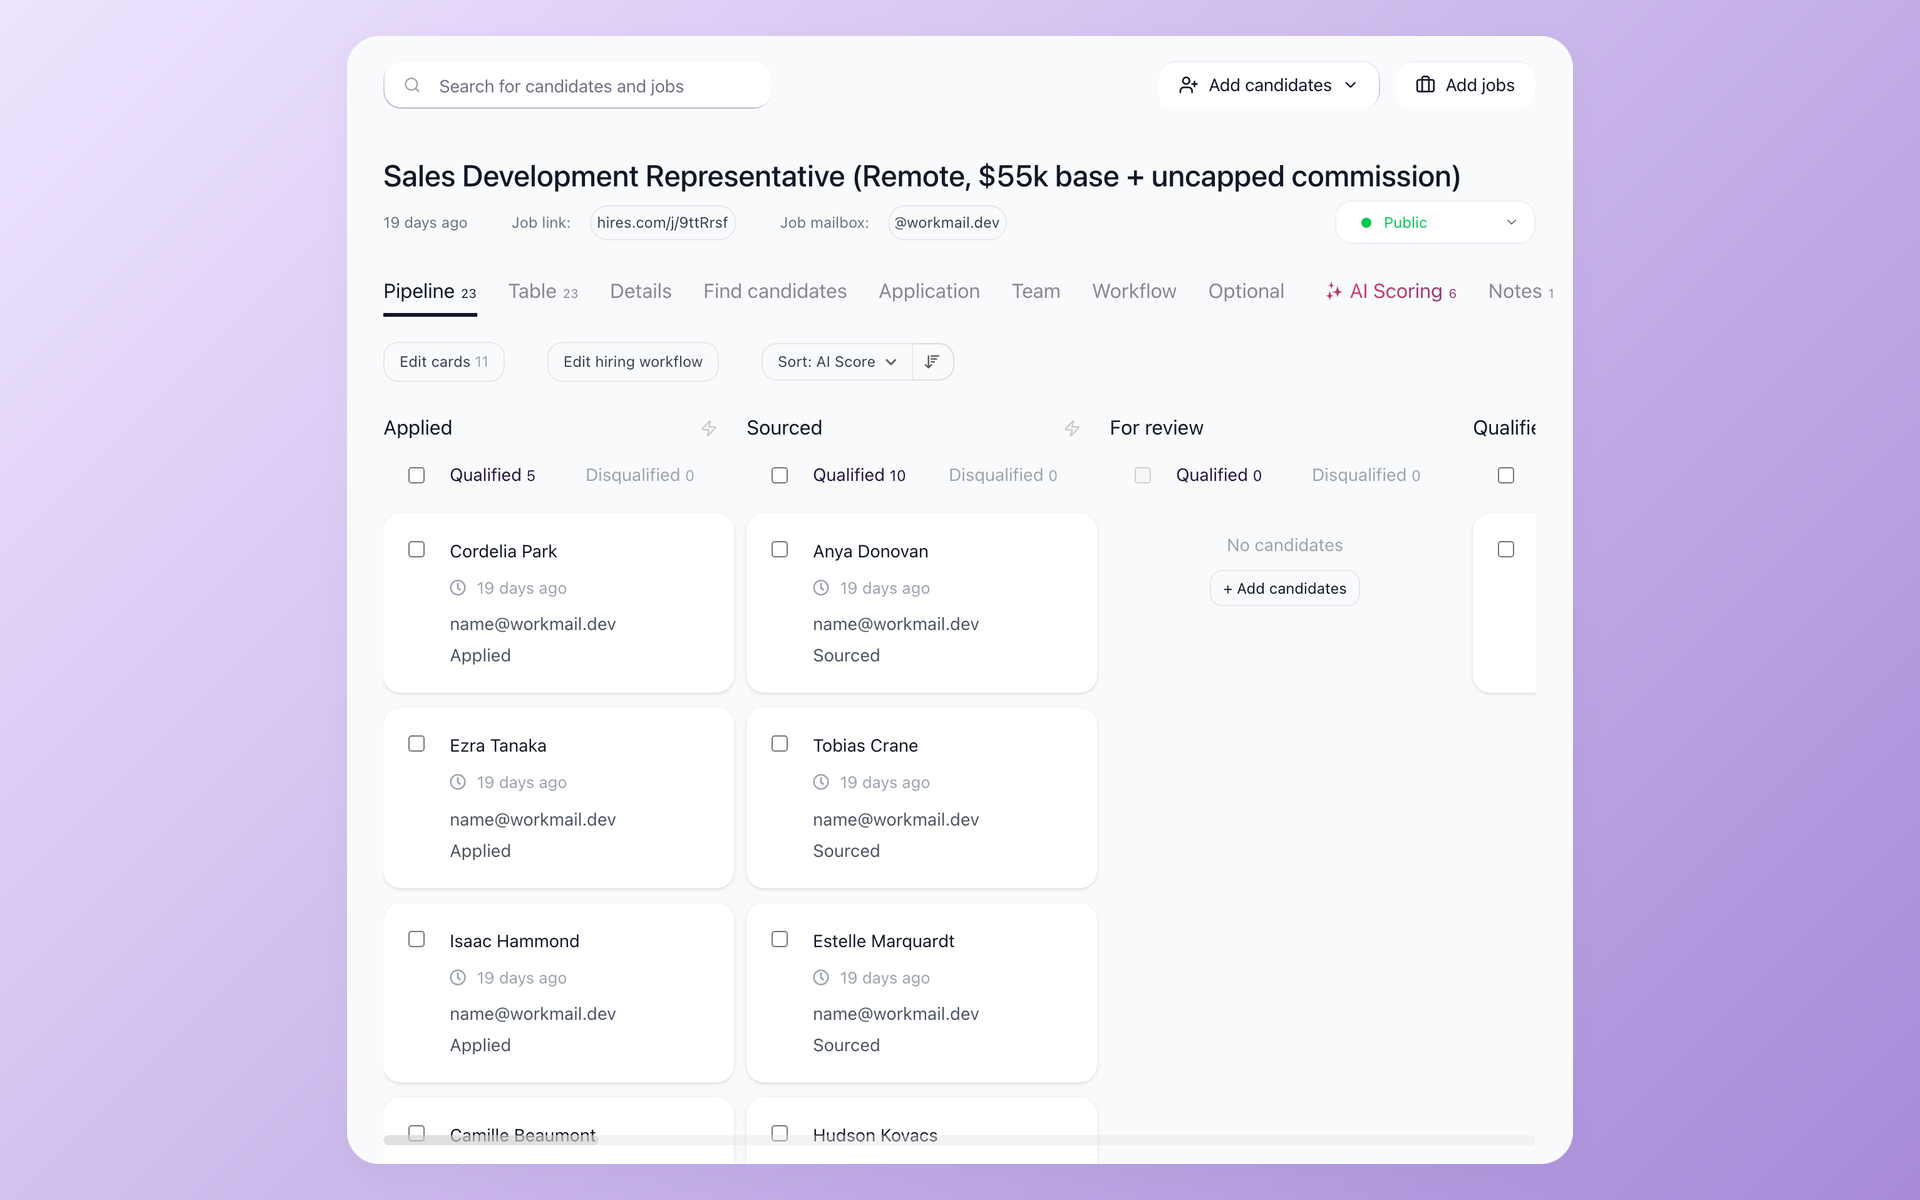Viewport: 1920px width, 1200px height.
Task: Toggle sort direction icon next to Sort
Action: tap(932, 362)
